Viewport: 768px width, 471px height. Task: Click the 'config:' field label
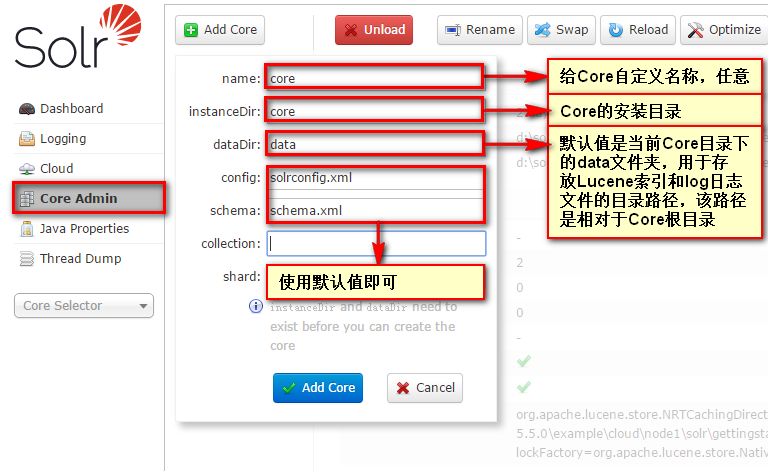(x=241, y=177)
